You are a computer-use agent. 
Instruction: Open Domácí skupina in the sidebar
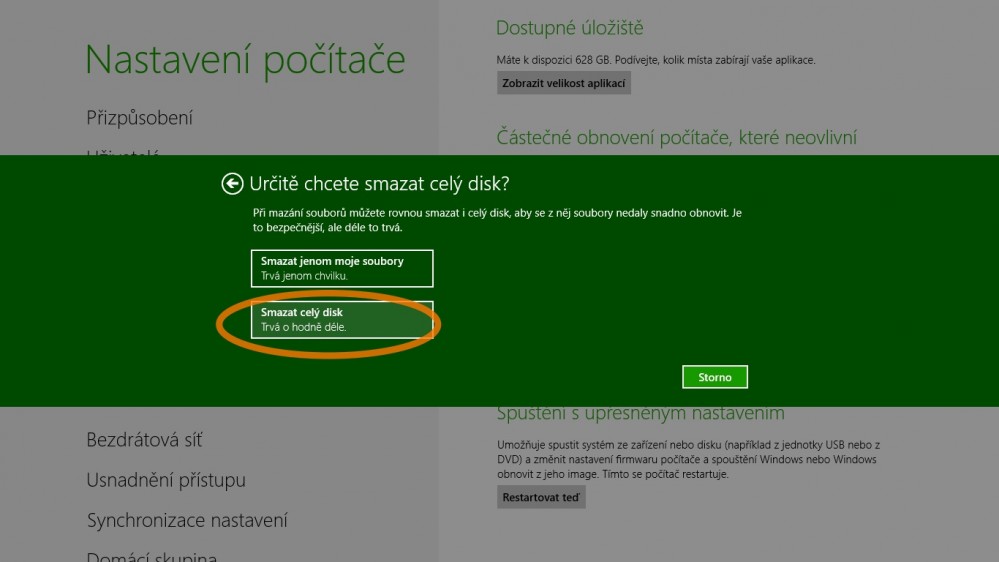pos(151,555)
